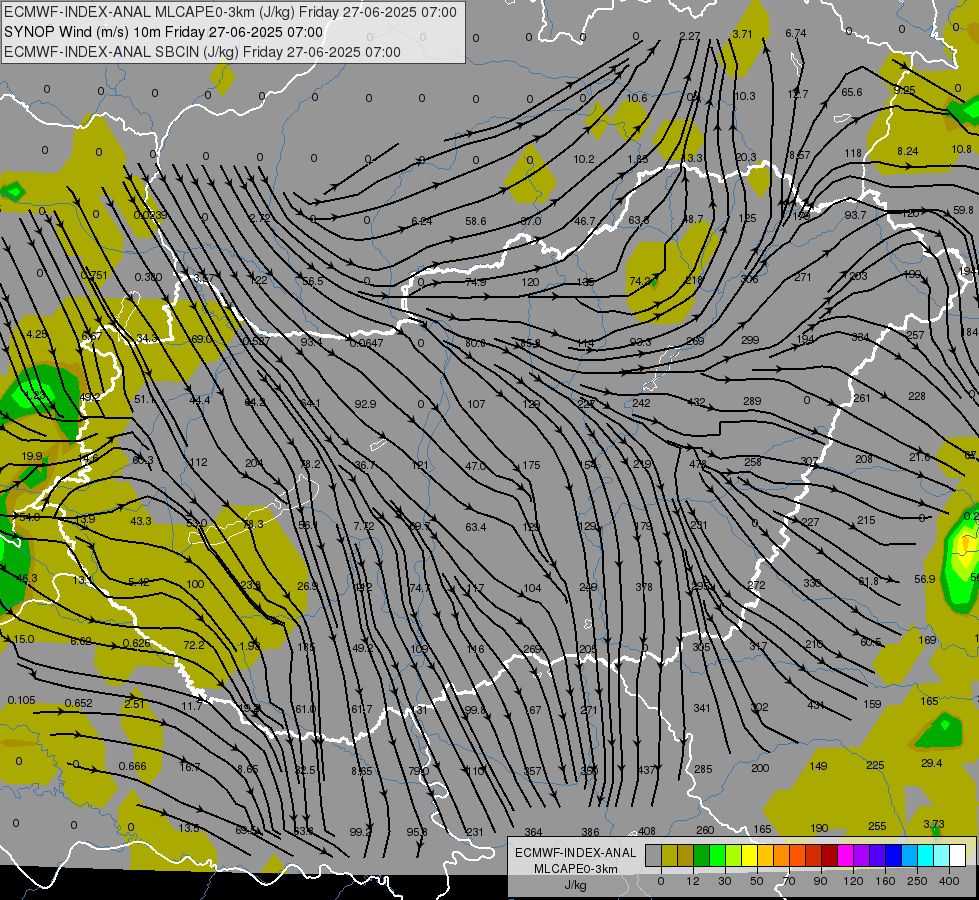Click the map value 0.0647
Screen dimensions: 979x900
(367, 344)
